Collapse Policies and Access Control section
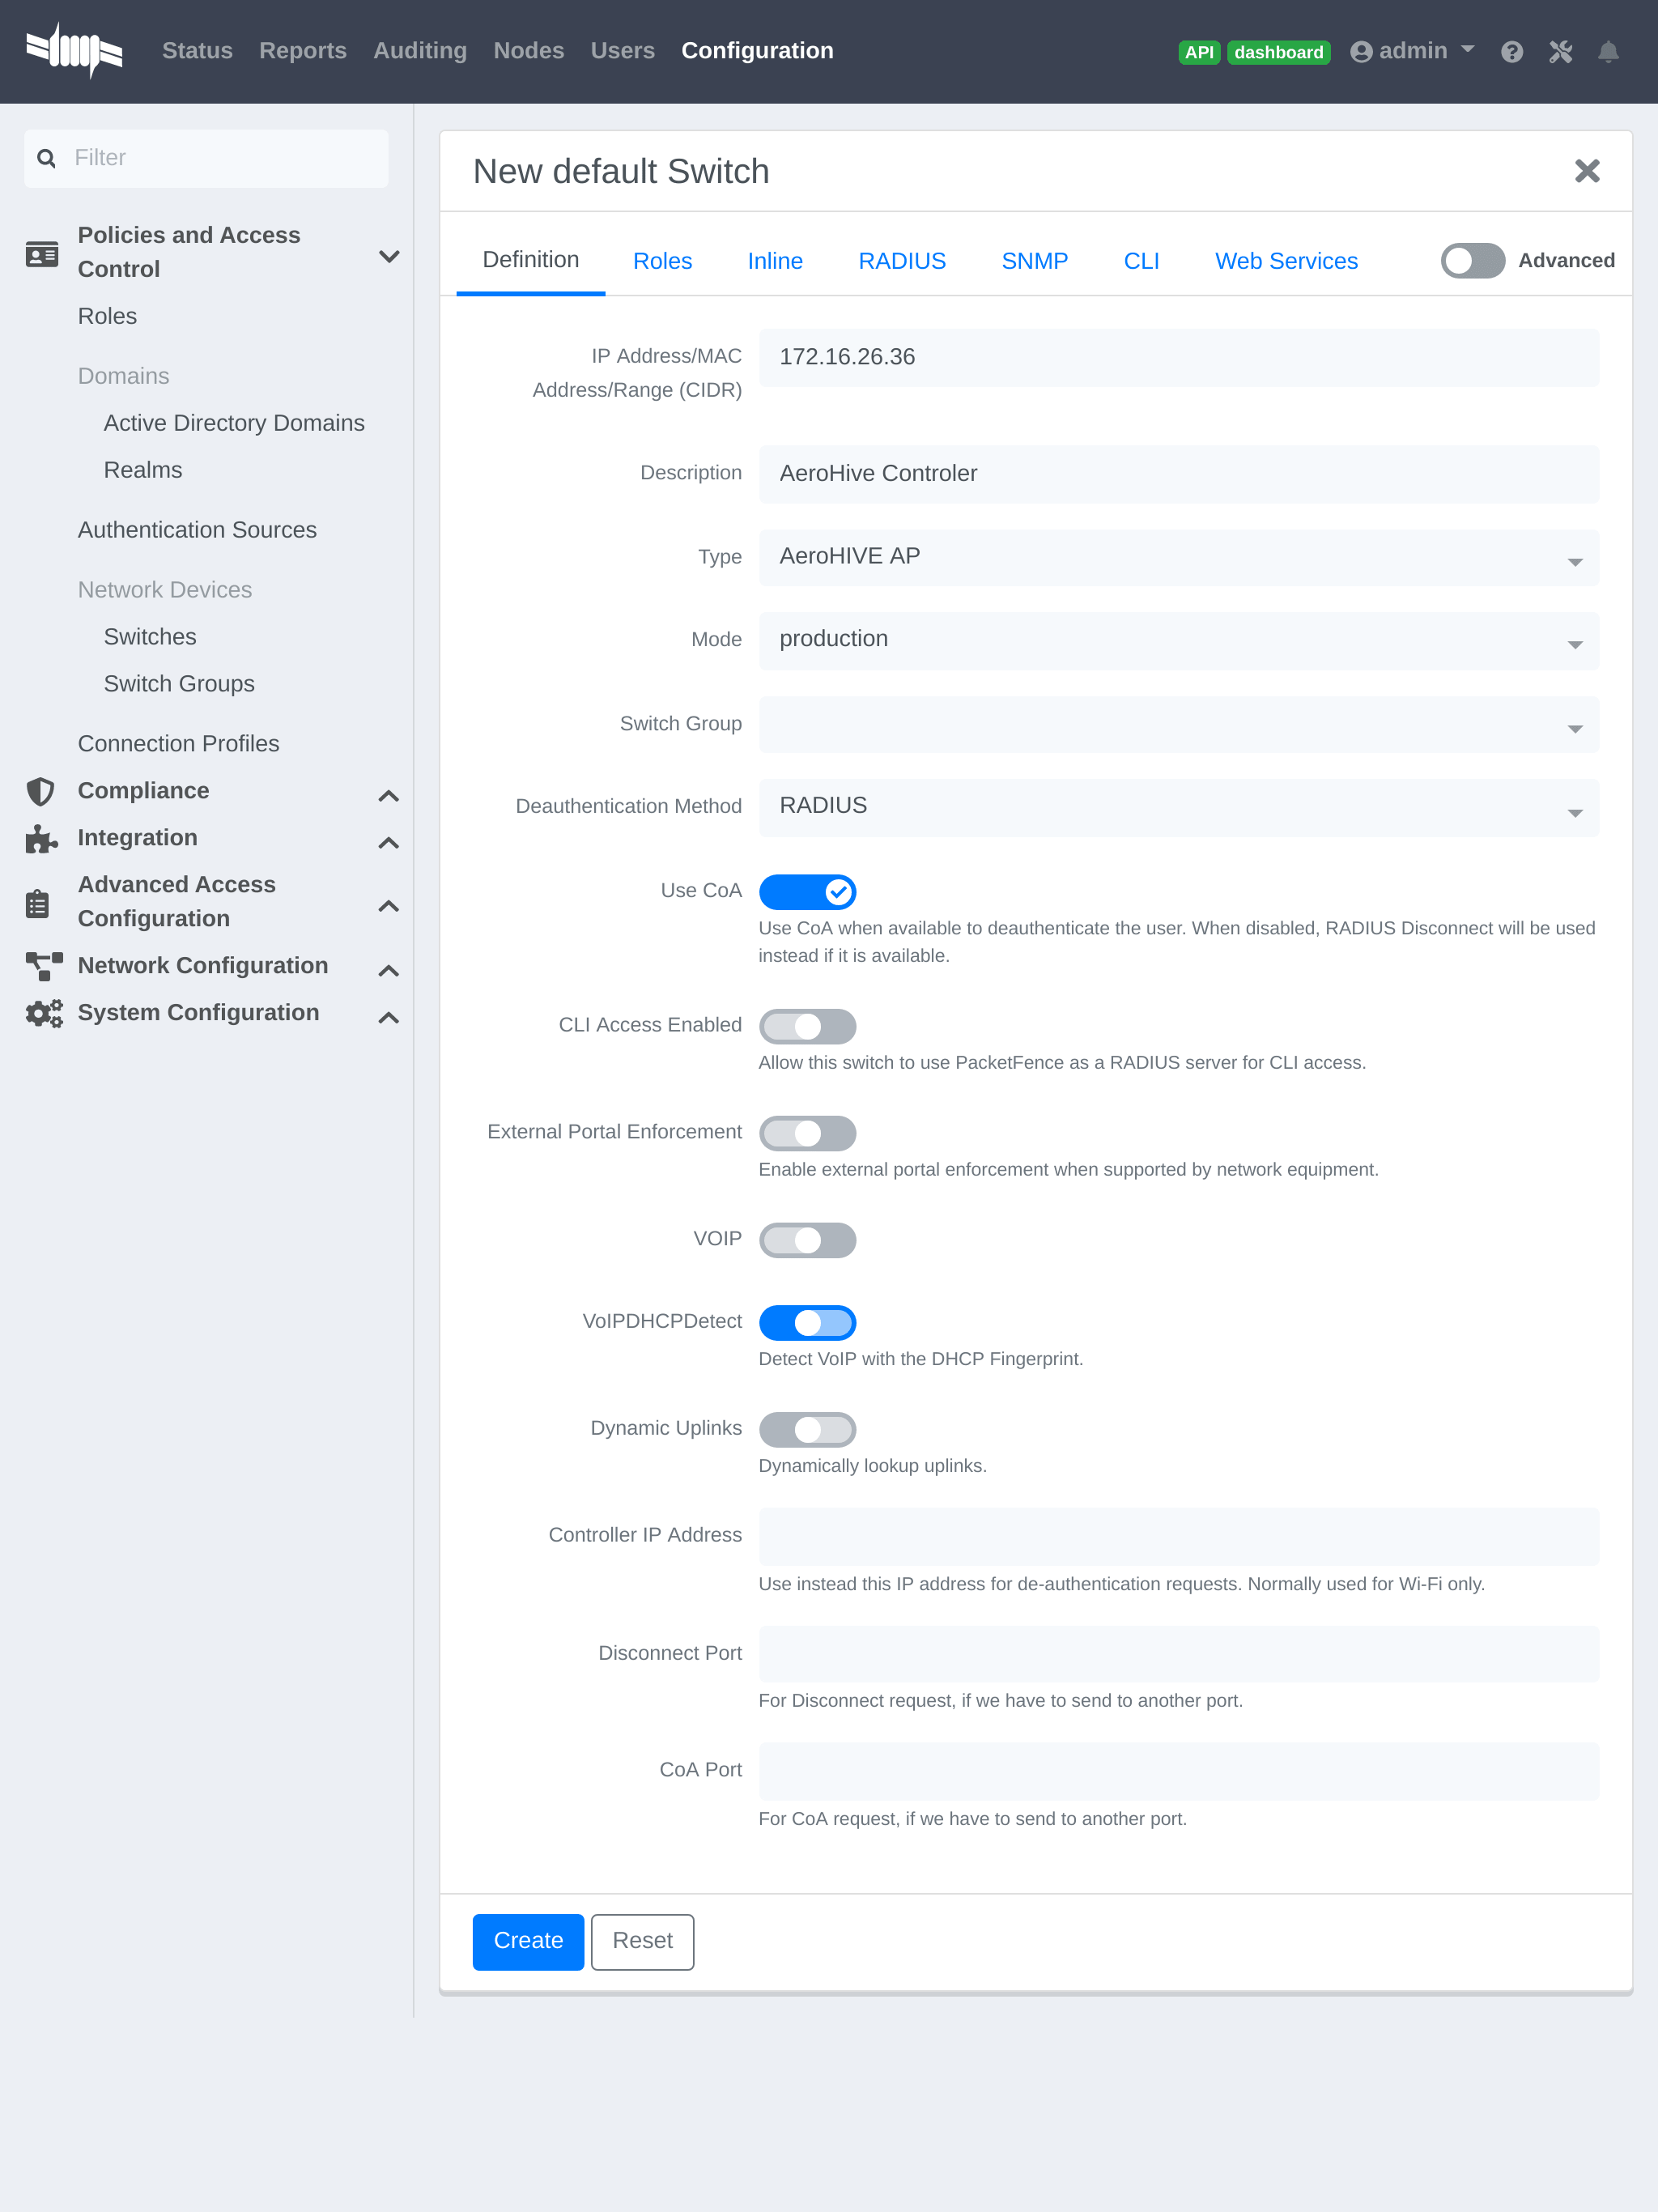This screenshot has height=2212, width=1658. point(389,255)
